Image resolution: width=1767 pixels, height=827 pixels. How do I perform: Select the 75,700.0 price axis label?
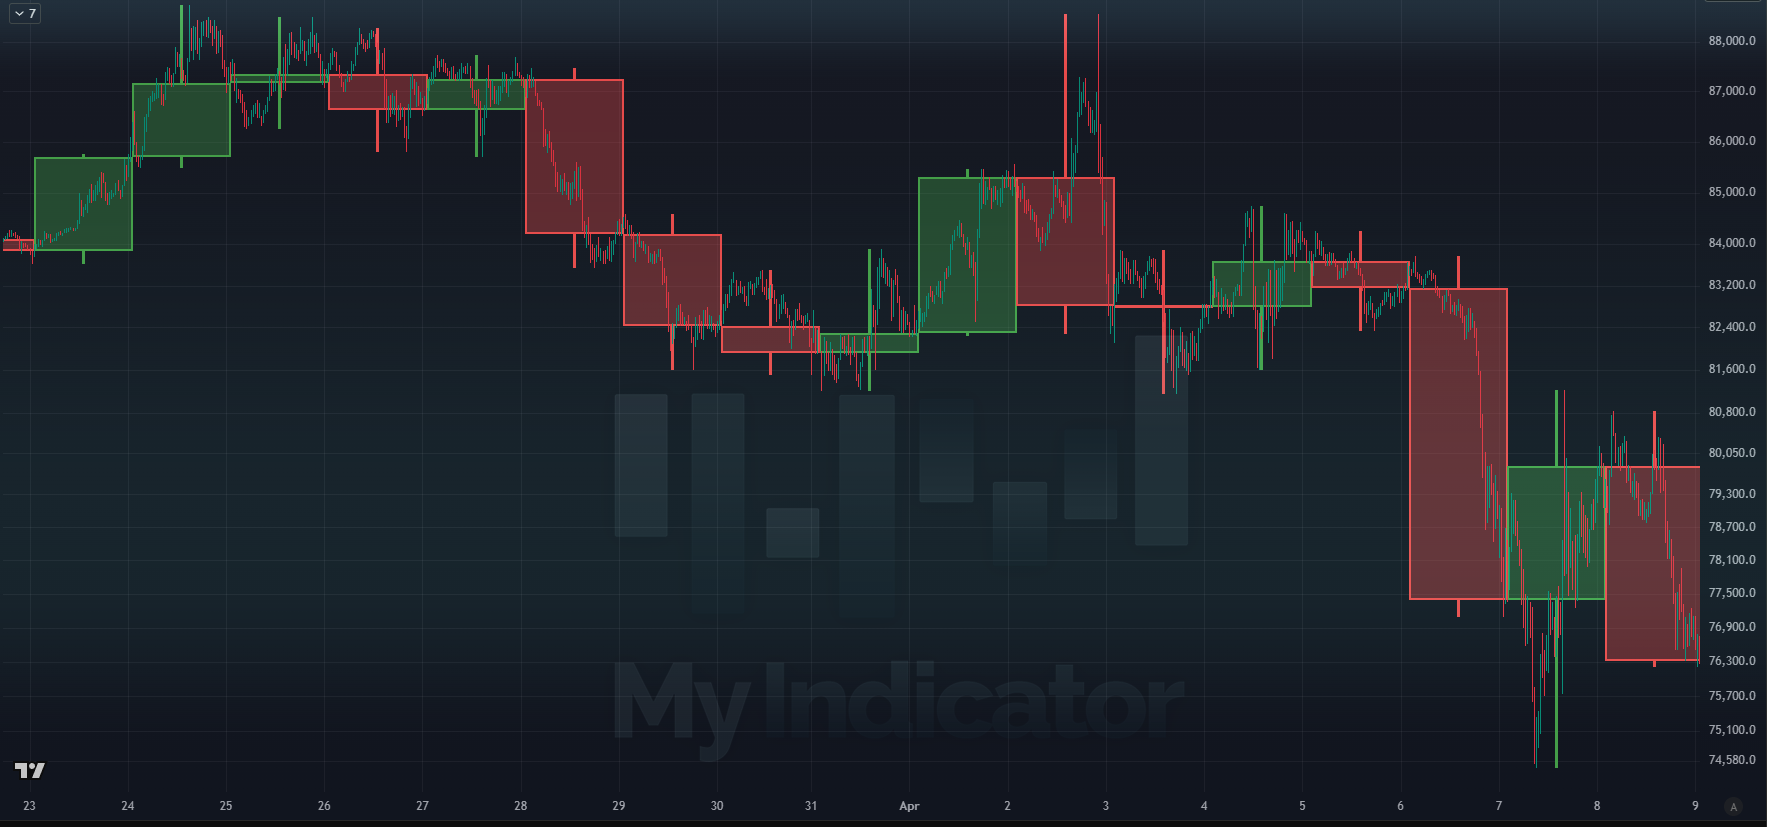(x=1732, y=696)
